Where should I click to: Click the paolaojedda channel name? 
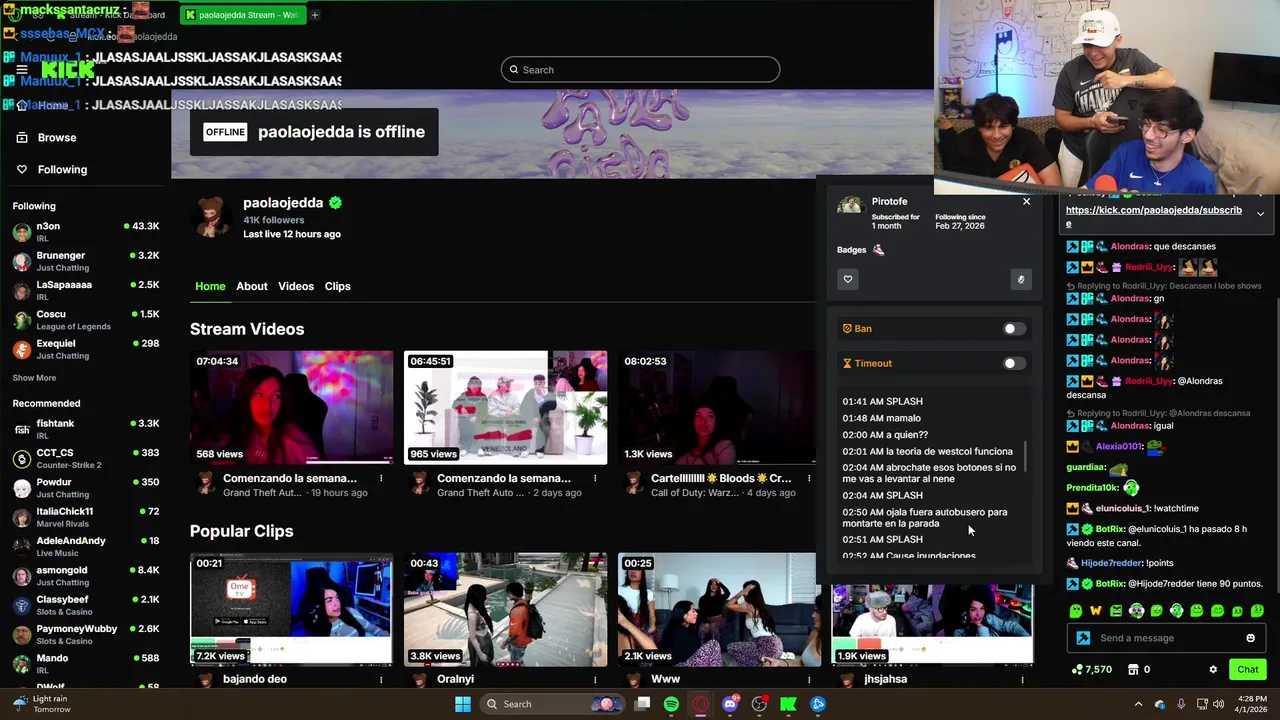pos(282,203)
